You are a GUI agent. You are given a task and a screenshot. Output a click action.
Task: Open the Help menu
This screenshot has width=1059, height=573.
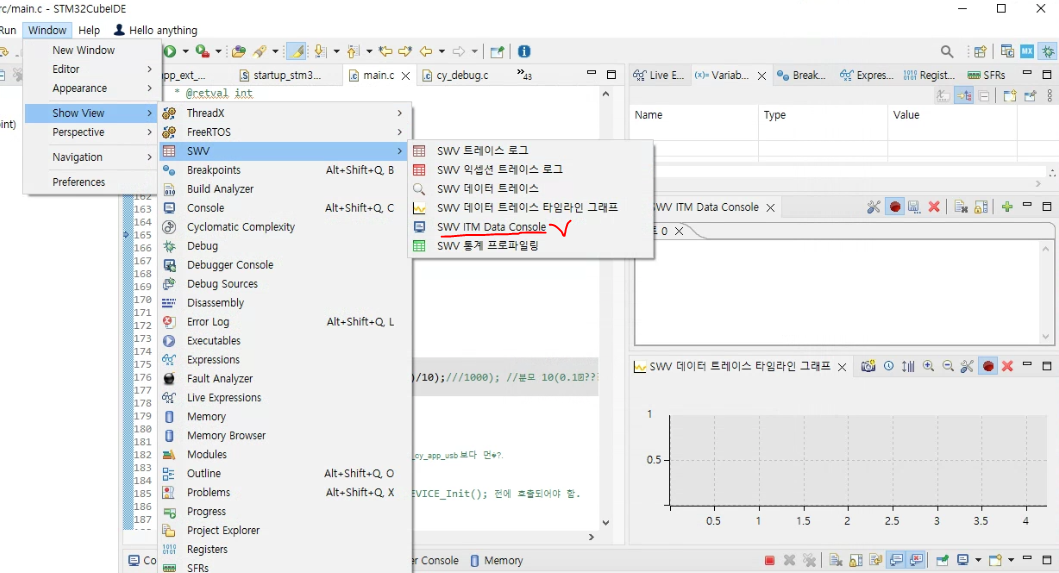88,30
